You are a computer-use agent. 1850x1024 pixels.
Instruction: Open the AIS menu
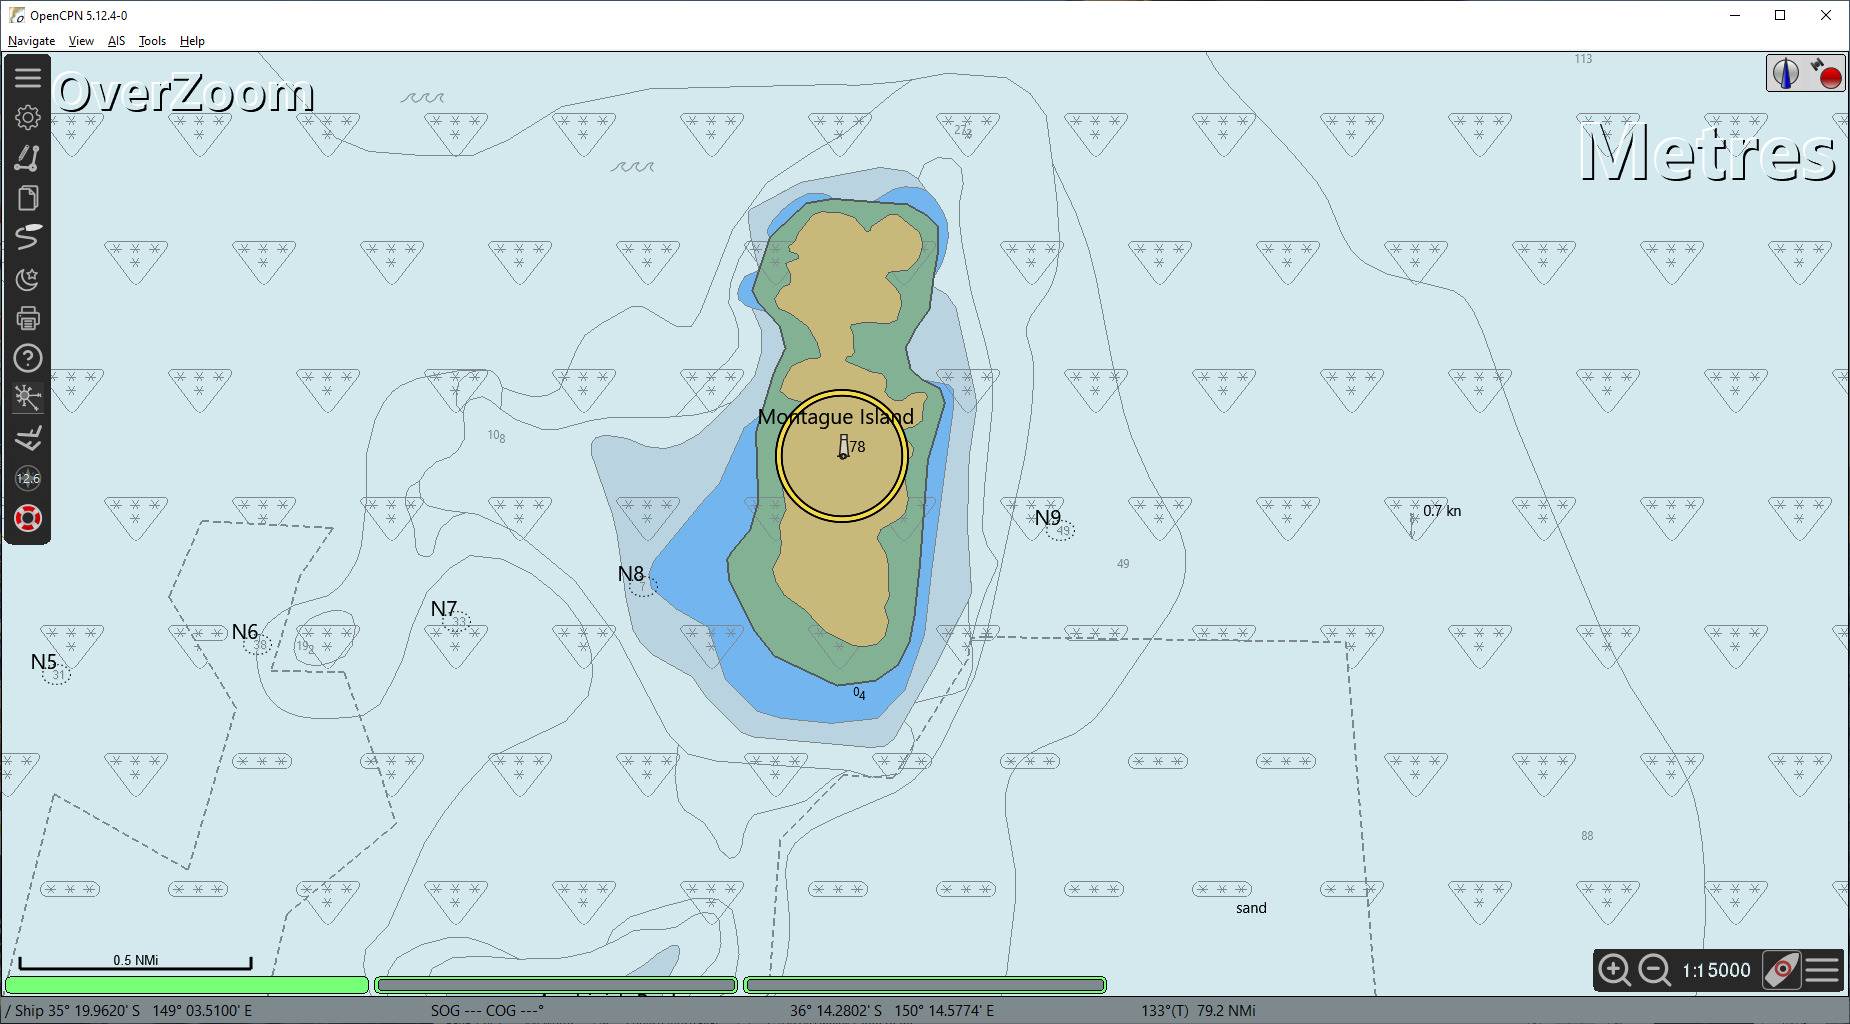click(116, 41)
